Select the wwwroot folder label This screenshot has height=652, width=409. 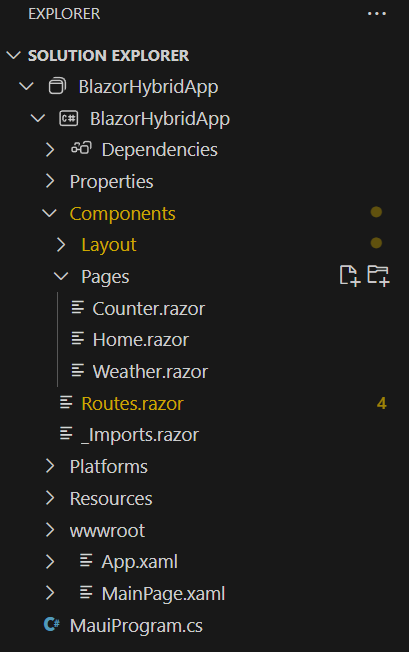click(107, 531)
